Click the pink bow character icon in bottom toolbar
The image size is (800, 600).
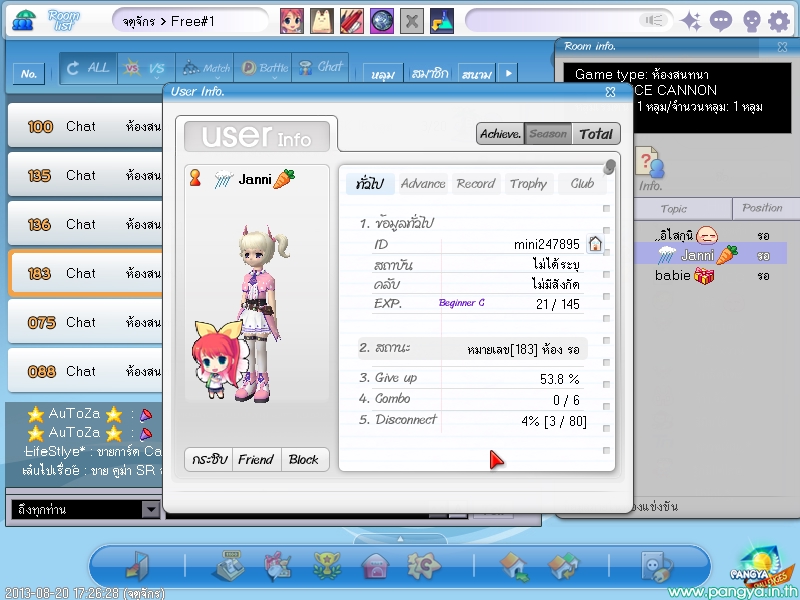pos(277,566)
